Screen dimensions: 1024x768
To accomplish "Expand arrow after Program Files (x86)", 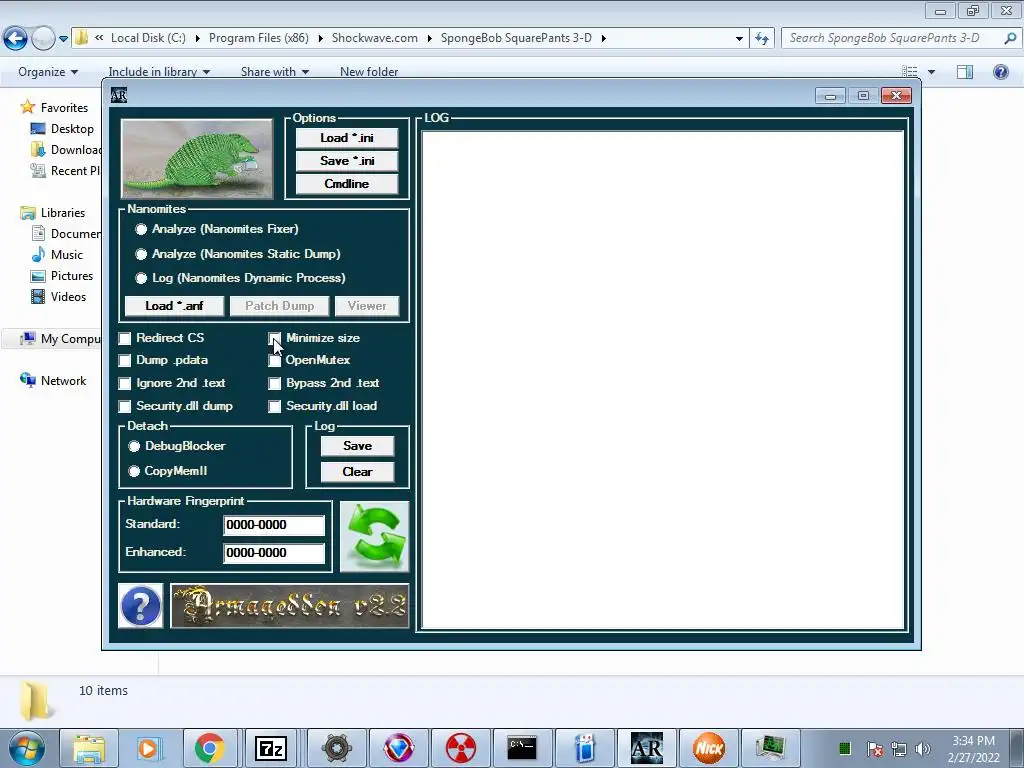I will pyautogui.click(x=320, y=39).
